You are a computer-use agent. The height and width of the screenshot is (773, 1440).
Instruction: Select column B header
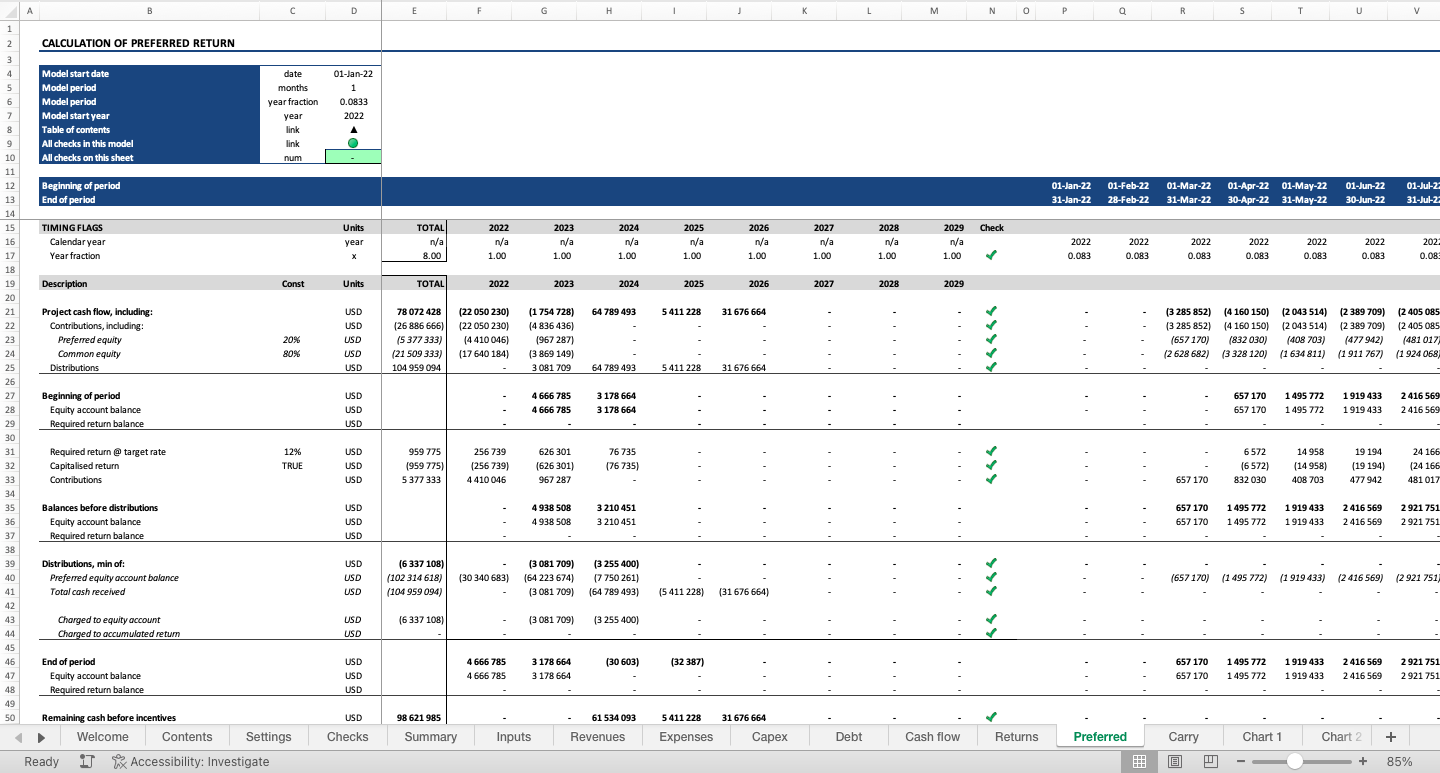tap(149, 11)
